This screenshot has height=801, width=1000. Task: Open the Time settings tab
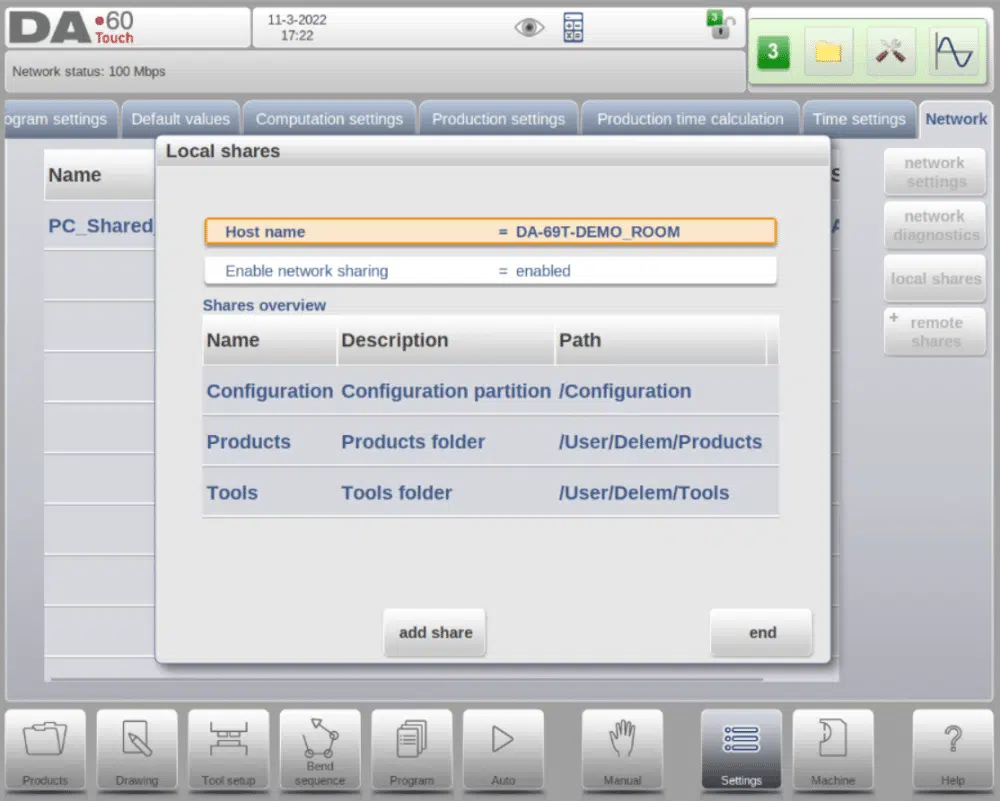coord(858,119)
